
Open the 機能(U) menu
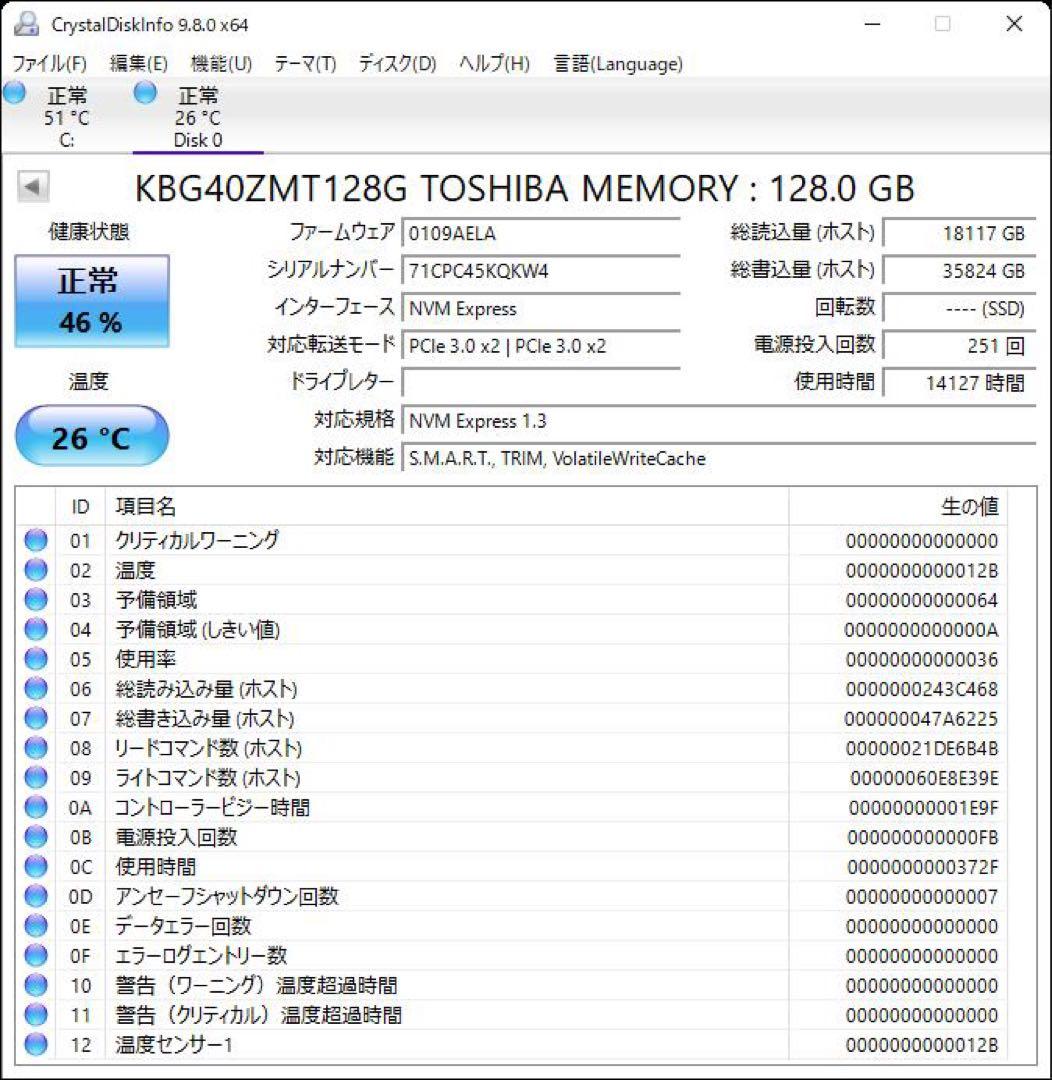point(221,63)
